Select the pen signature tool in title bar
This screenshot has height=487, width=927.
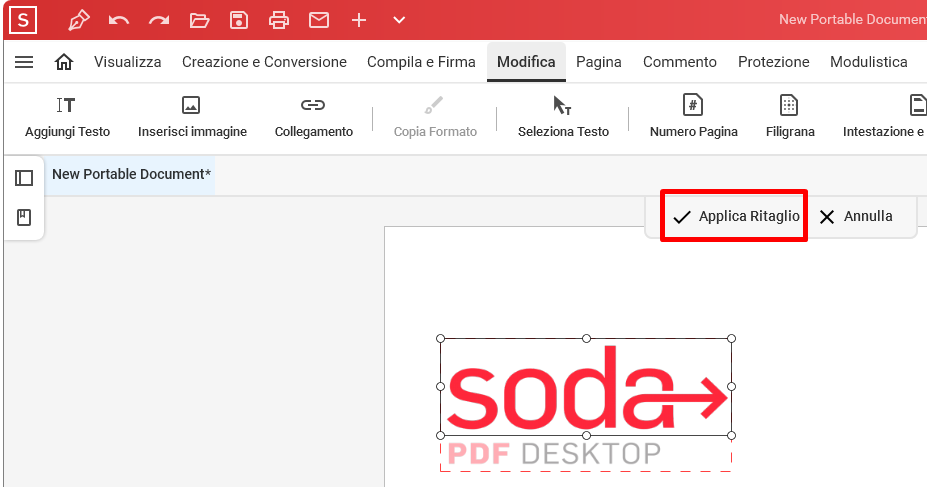pyautogui.click(x=79, y=20)
